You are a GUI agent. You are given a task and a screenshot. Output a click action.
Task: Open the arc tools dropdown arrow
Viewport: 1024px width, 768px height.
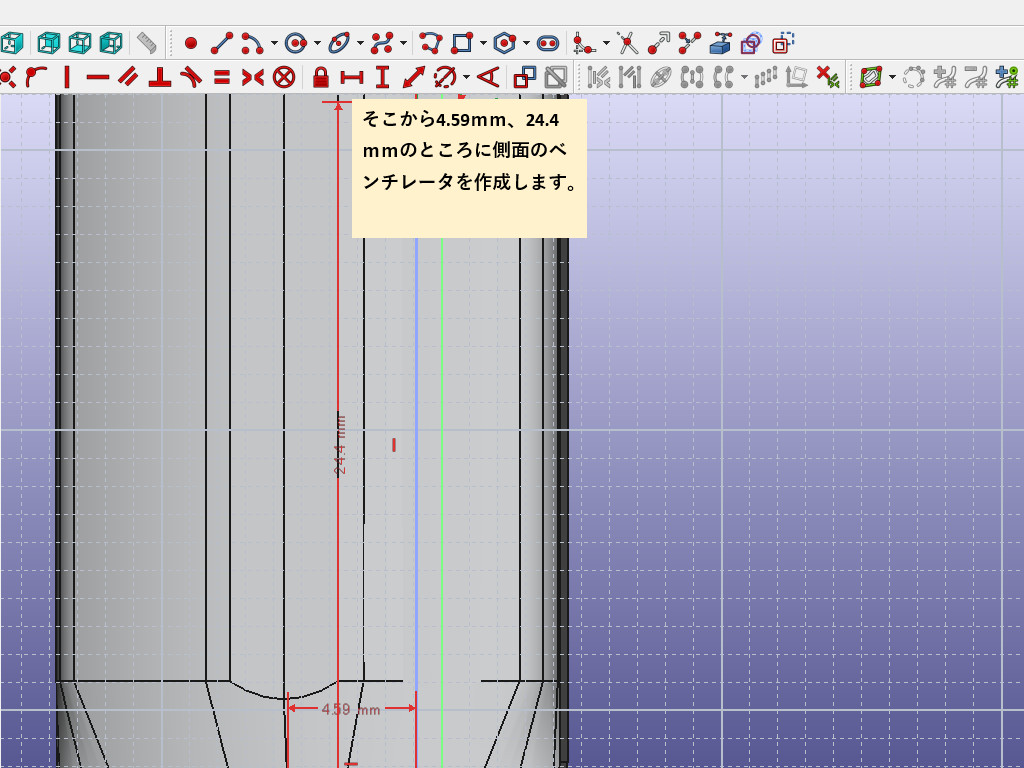point(274,43)
